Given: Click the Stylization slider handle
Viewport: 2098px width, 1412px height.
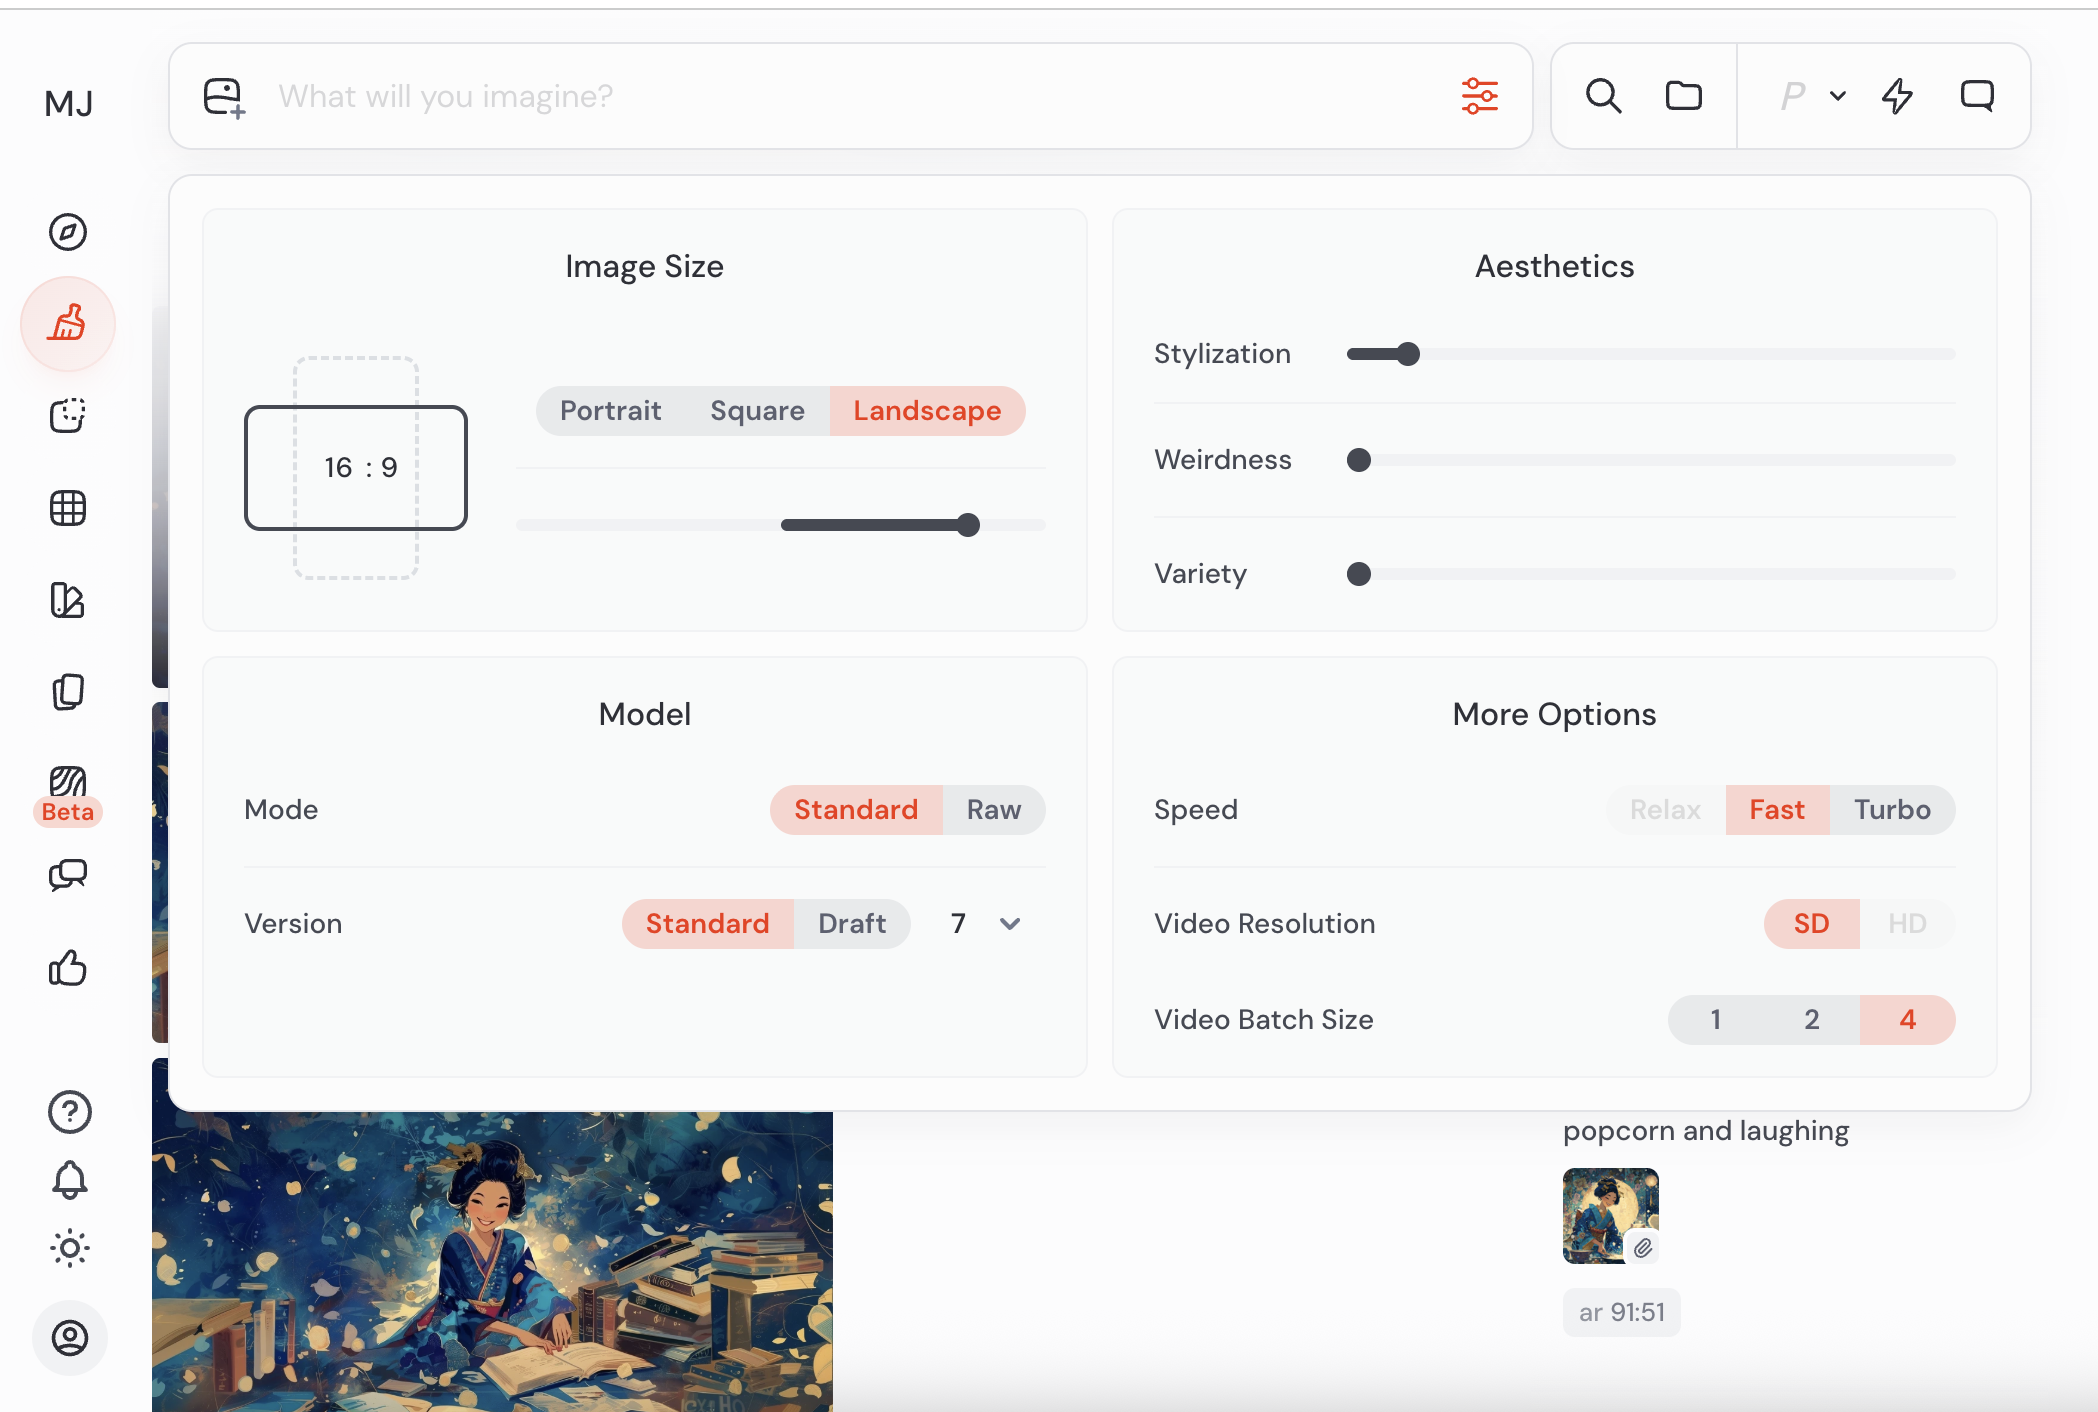Looking at the screenshot, I should [x=1408, y=354].
